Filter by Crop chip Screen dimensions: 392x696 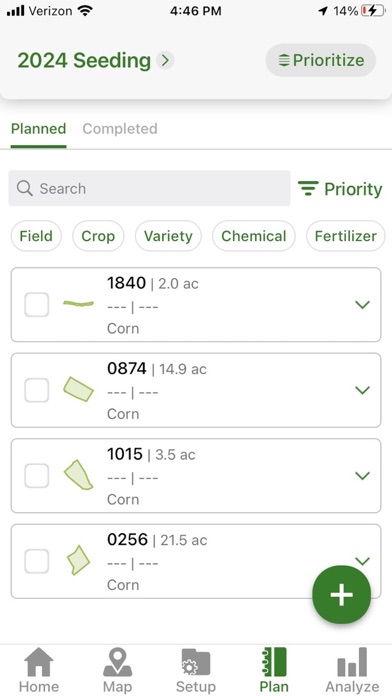(x=98, y=236)
